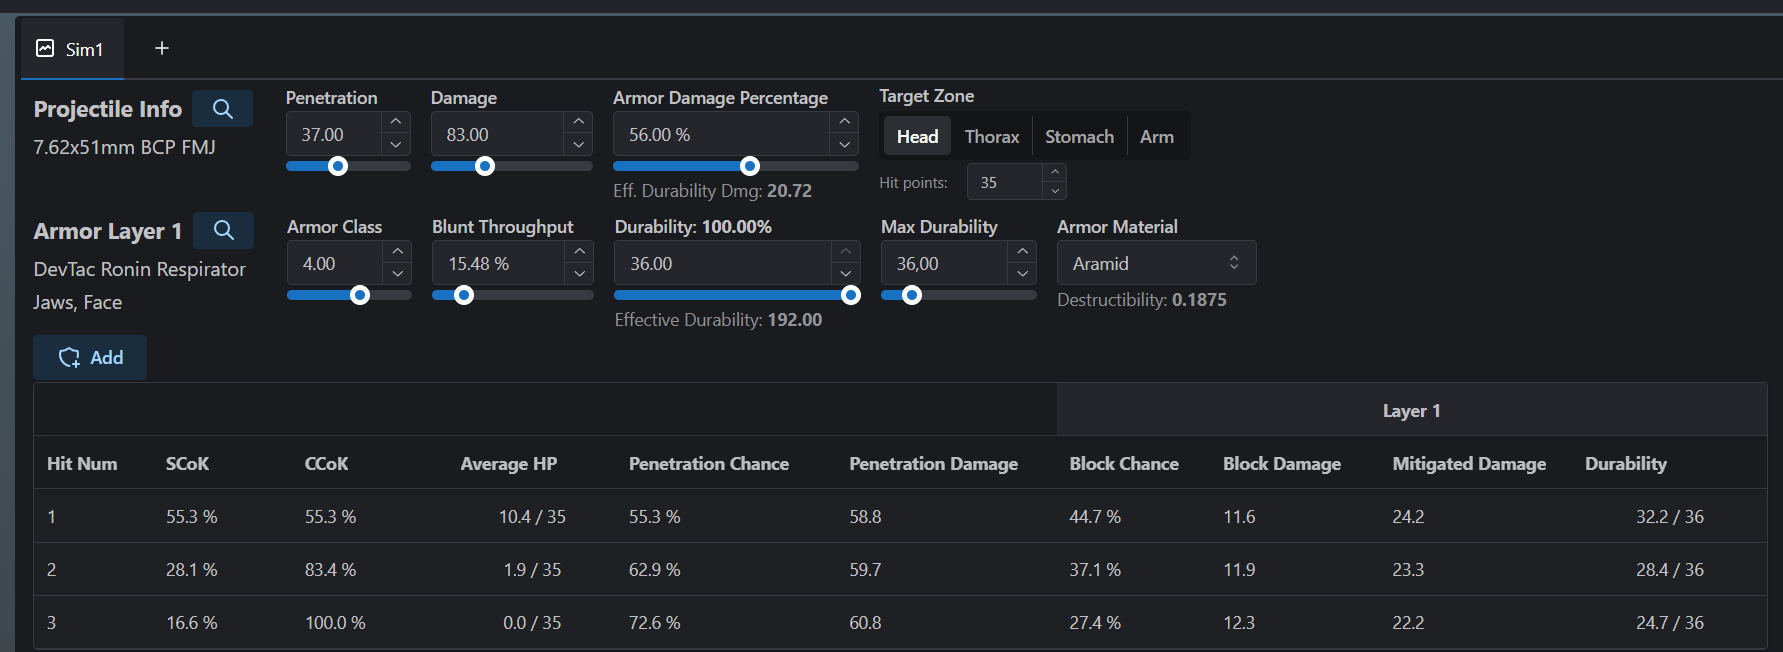Screen dimensions: 1783x652
Task: Click the Penetration slider handle
Action: 338,166
